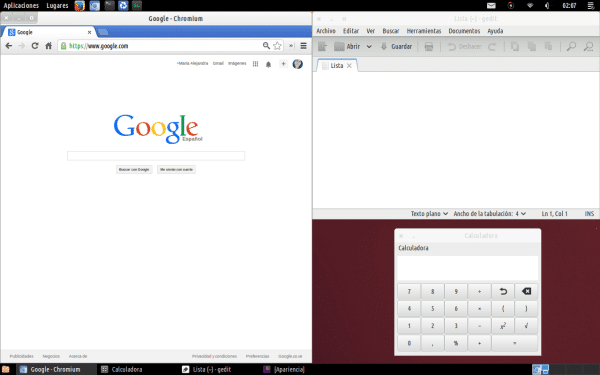Open the volume indicator
Image resolution: width=600 pixels, height=375 pixels.
click(x=547, y=5)
